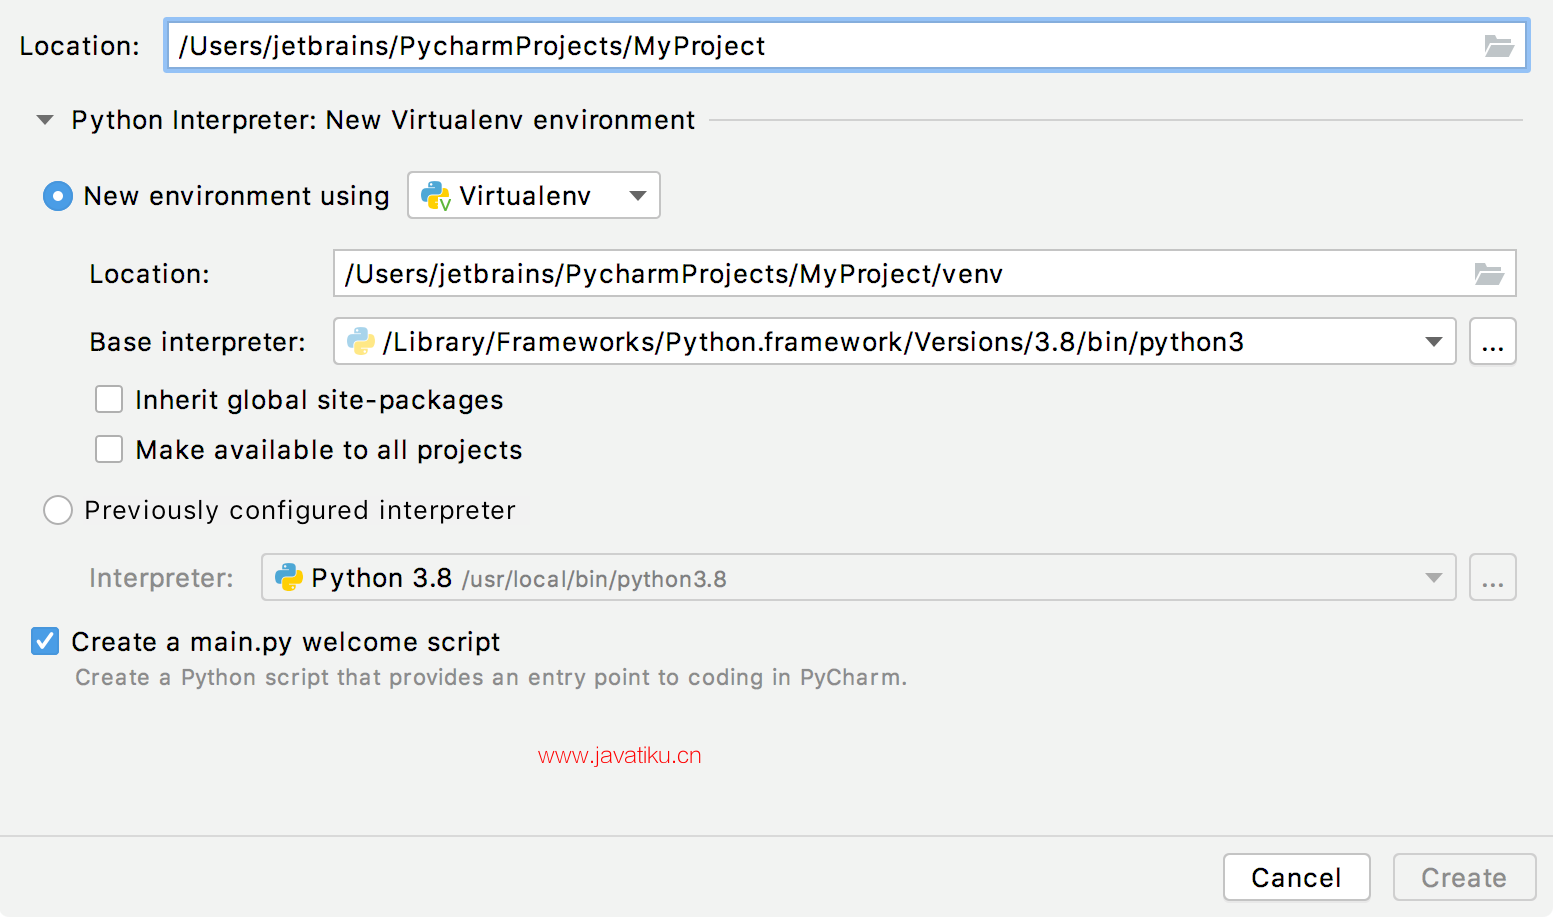Open the Base interpreter dropdown arrow
This screenshot has height=917, width=1553.
click(x=1434, y=342)
